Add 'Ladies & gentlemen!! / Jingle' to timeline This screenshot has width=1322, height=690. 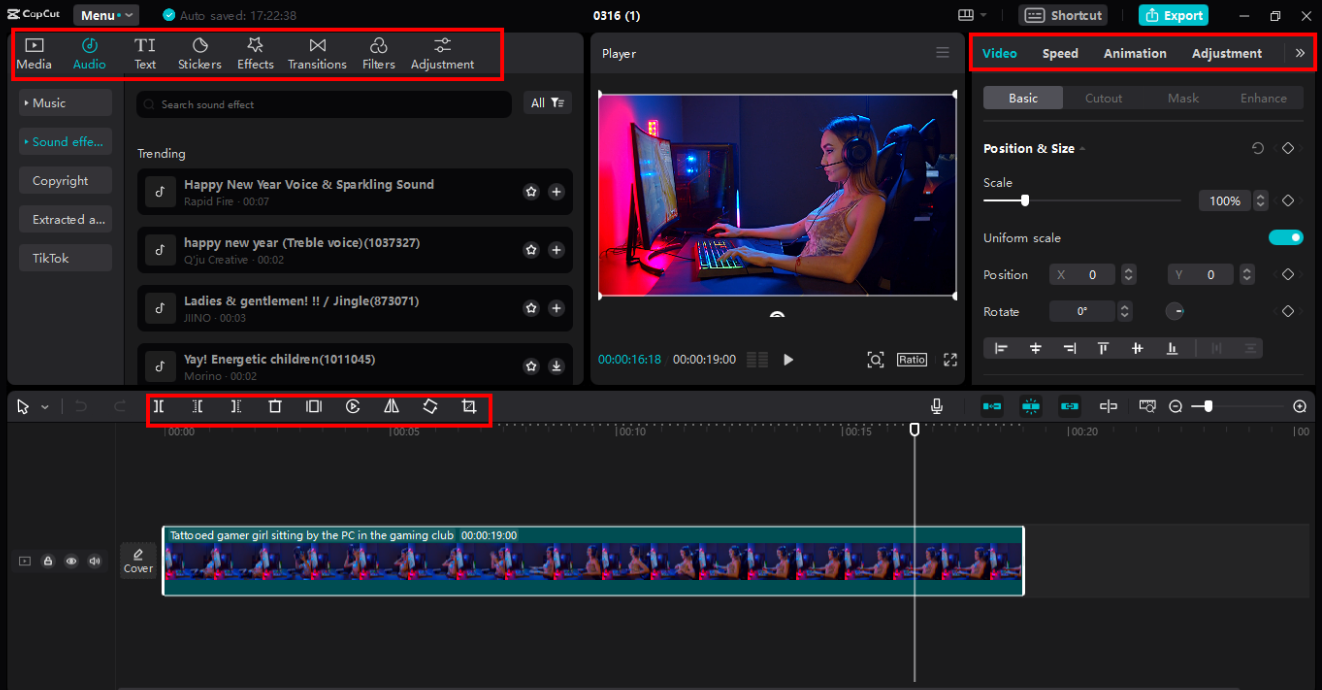click(557, 308)
